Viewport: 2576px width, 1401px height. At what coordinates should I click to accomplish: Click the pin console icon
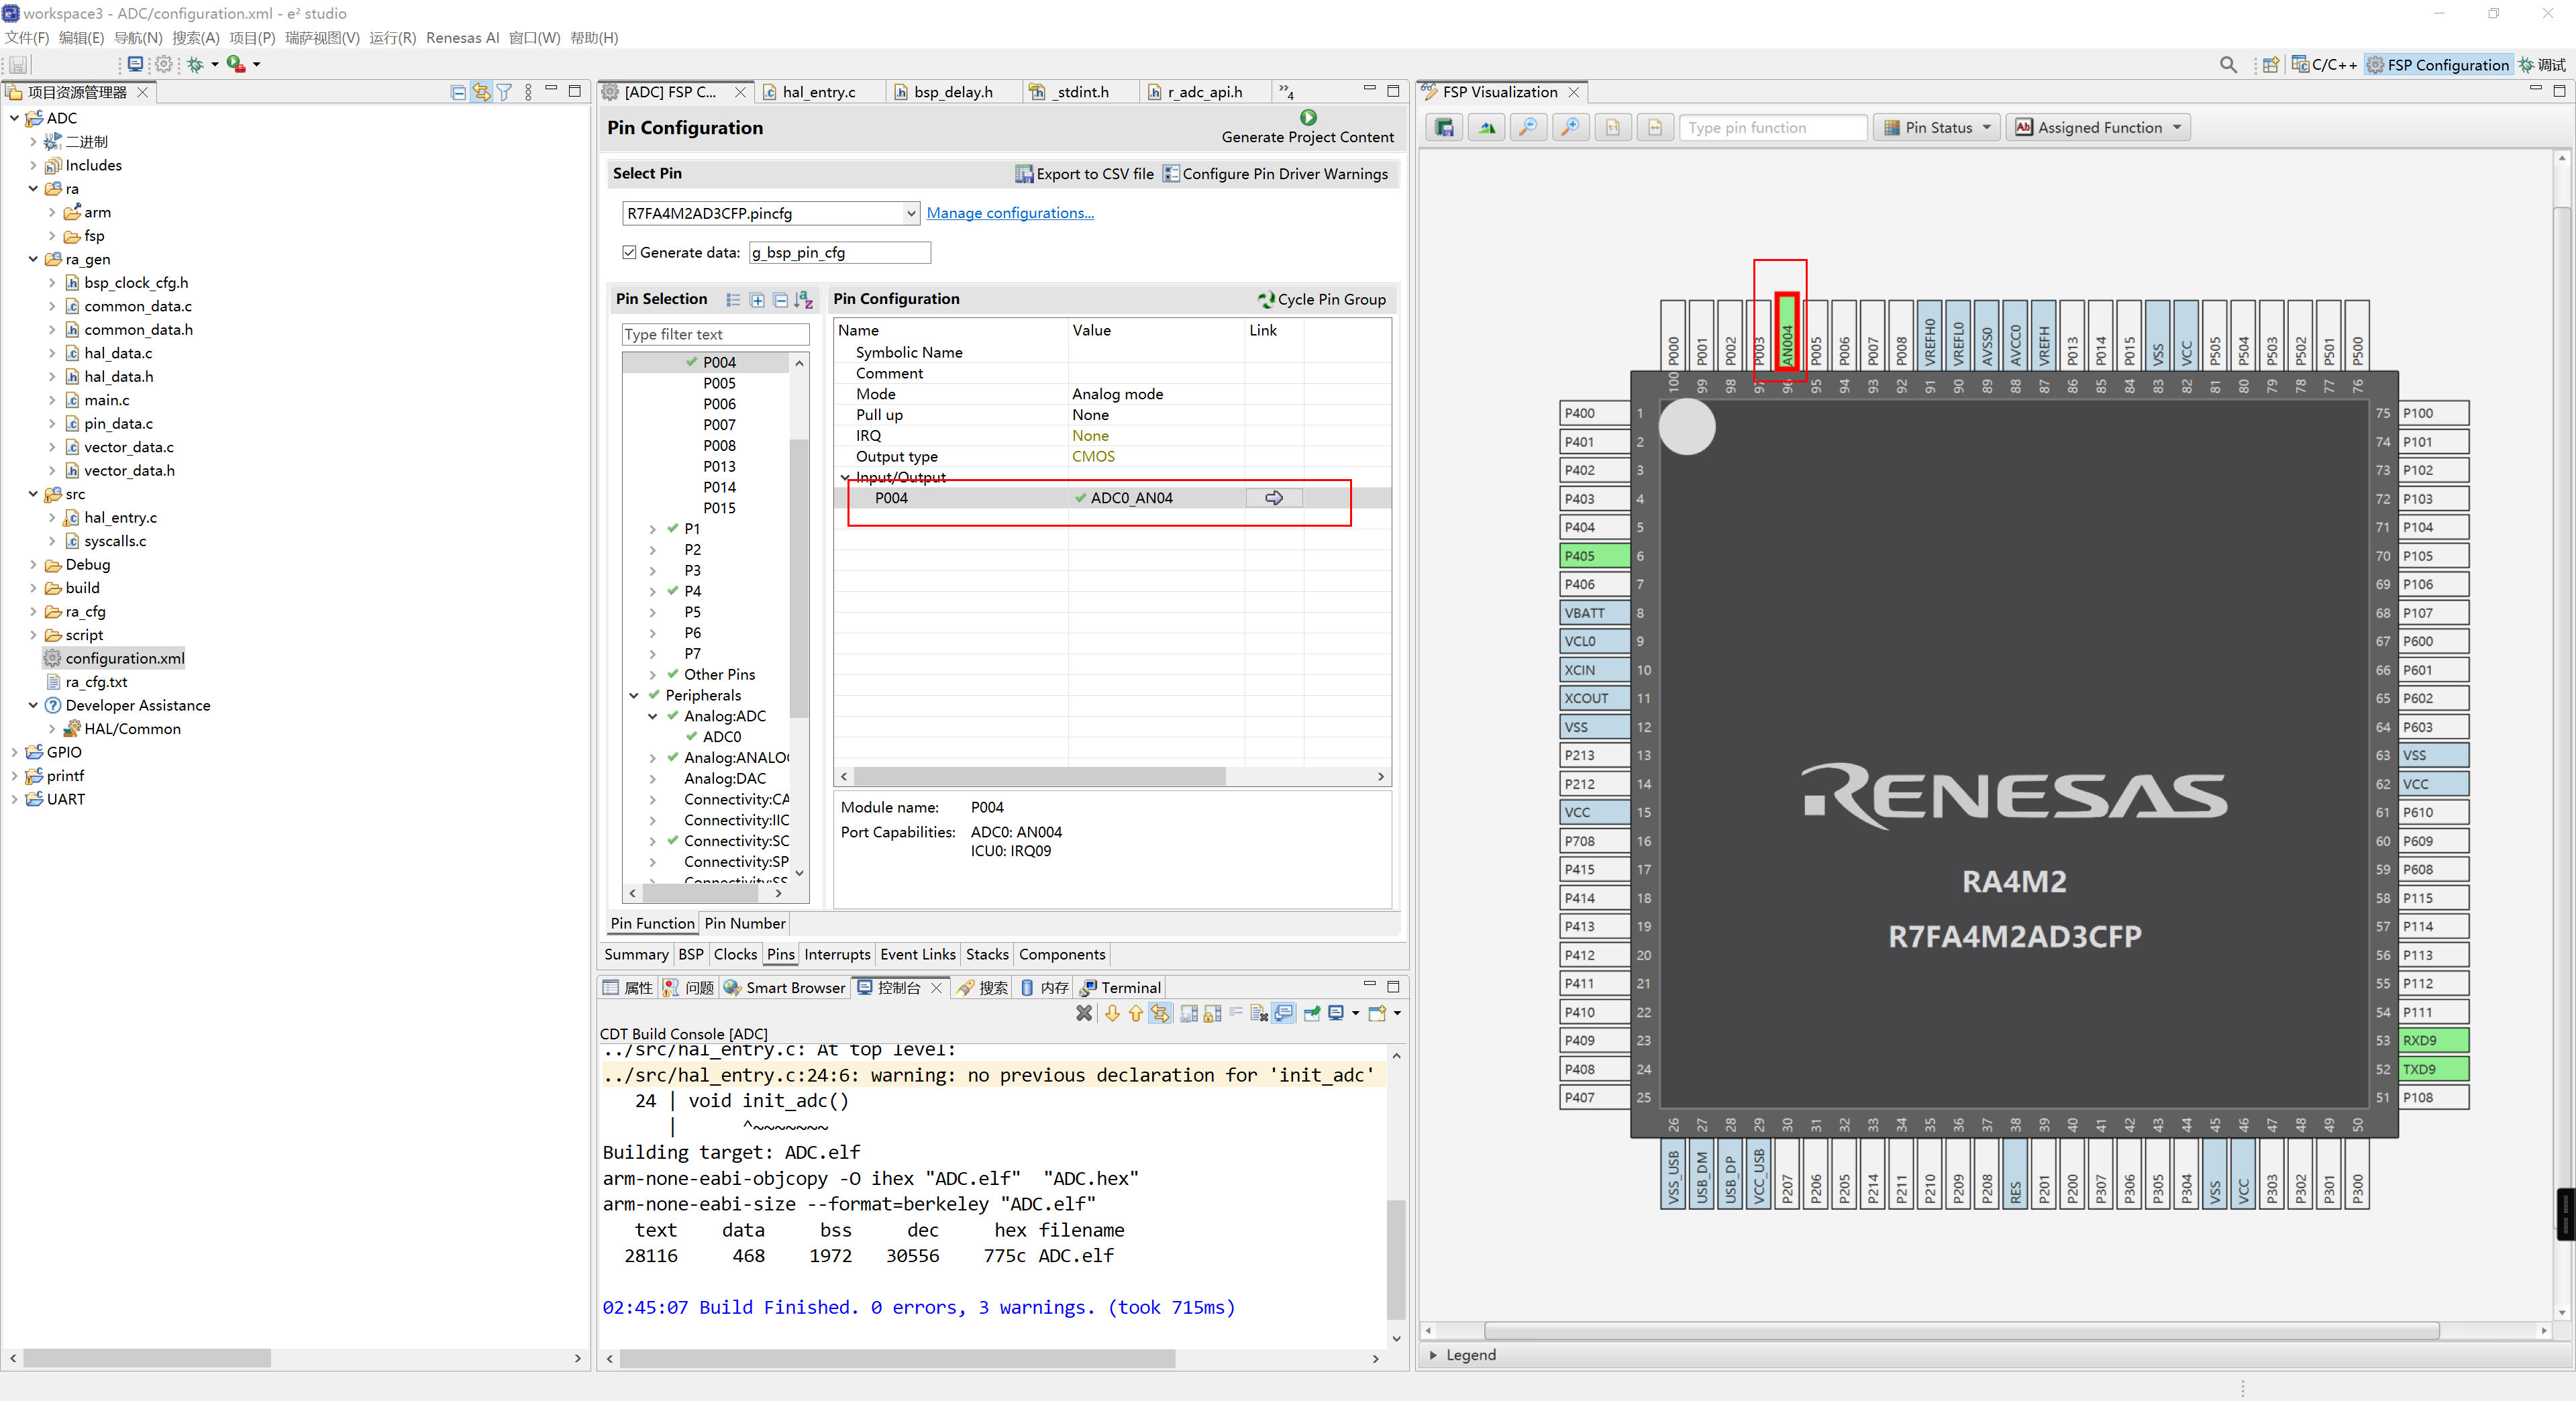1312,1013
